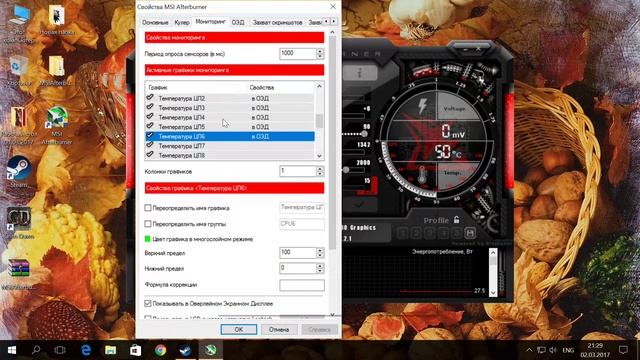Decrease the Колонки графиков value
This screenshot has height=360, width=640.
tap(320, 174)
